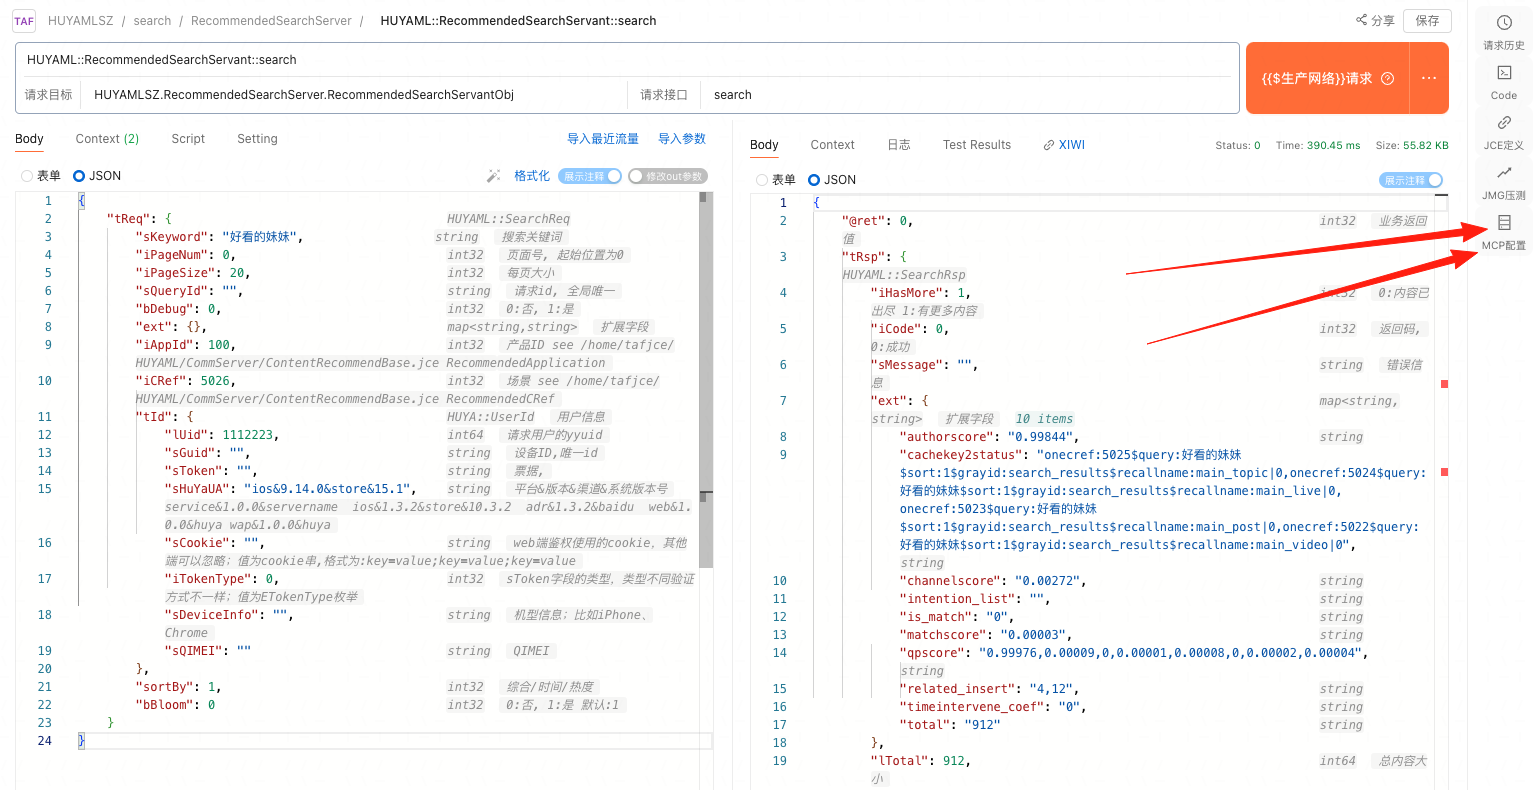Open the Code sidebar panel
The height and width of the screenshot is (790, 1533).
coord(1503,82)
